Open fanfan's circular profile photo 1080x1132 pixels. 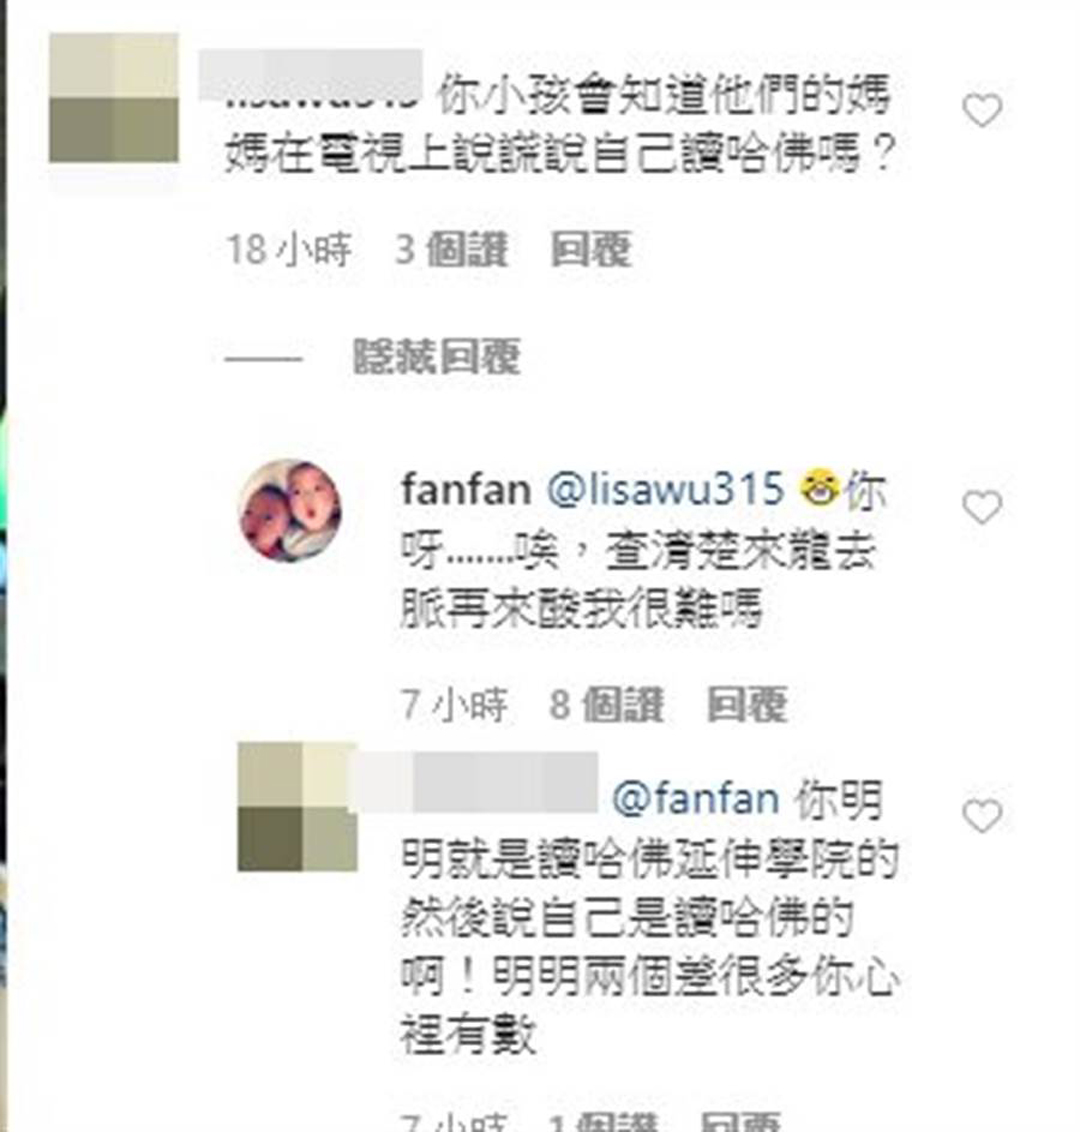(290, 510)
